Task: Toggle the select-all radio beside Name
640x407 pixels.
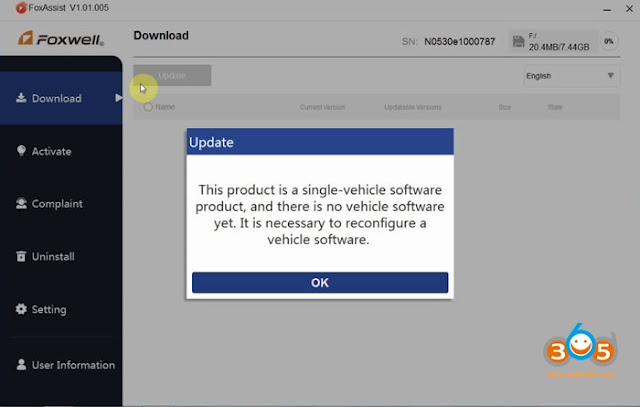Action: click(x=148, y=107)
